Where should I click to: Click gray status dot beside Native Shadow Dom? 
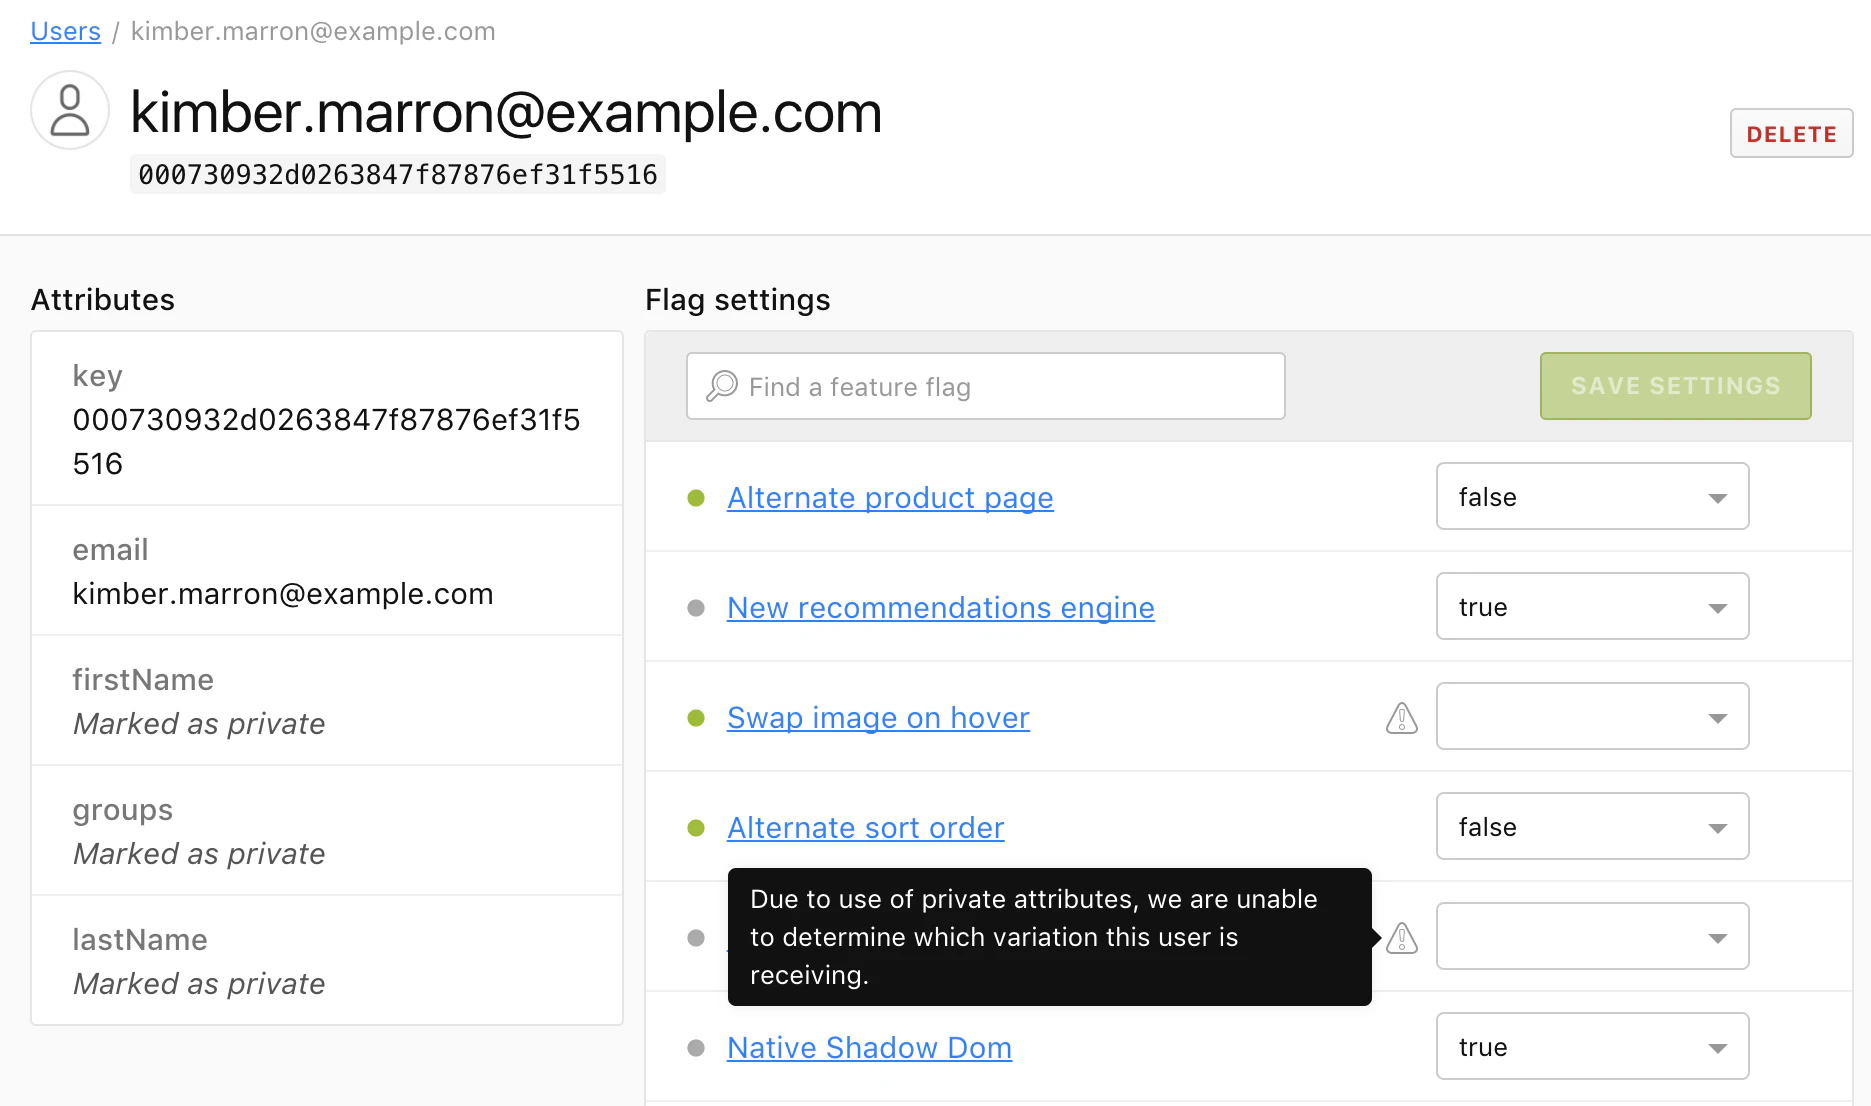point(696,1047)
